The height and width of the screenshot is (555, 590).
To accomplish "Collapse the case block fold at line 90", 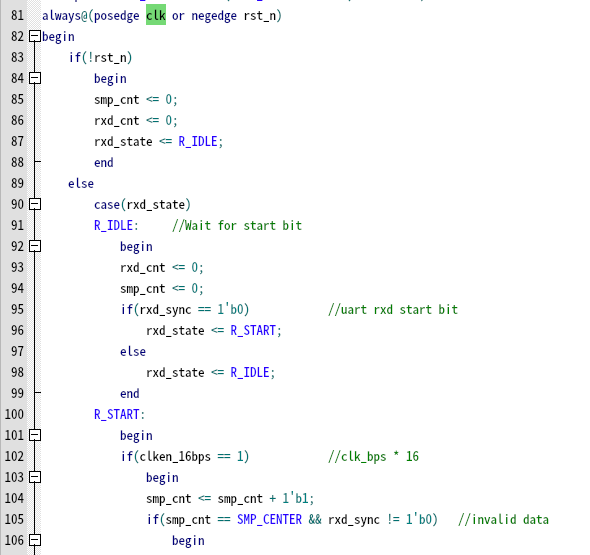I will [35, 204].
